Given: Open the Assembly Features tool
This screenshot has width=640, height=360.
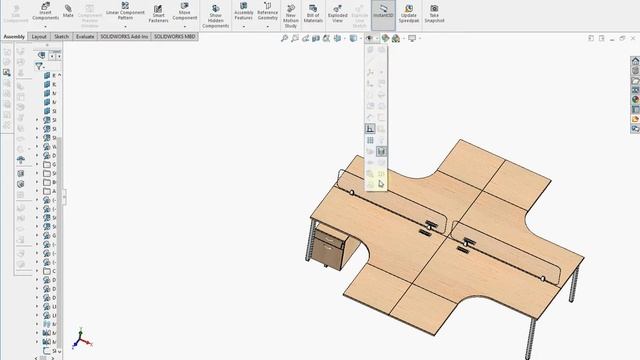Looking at the screenshot, I should click(x=244, y=11).
